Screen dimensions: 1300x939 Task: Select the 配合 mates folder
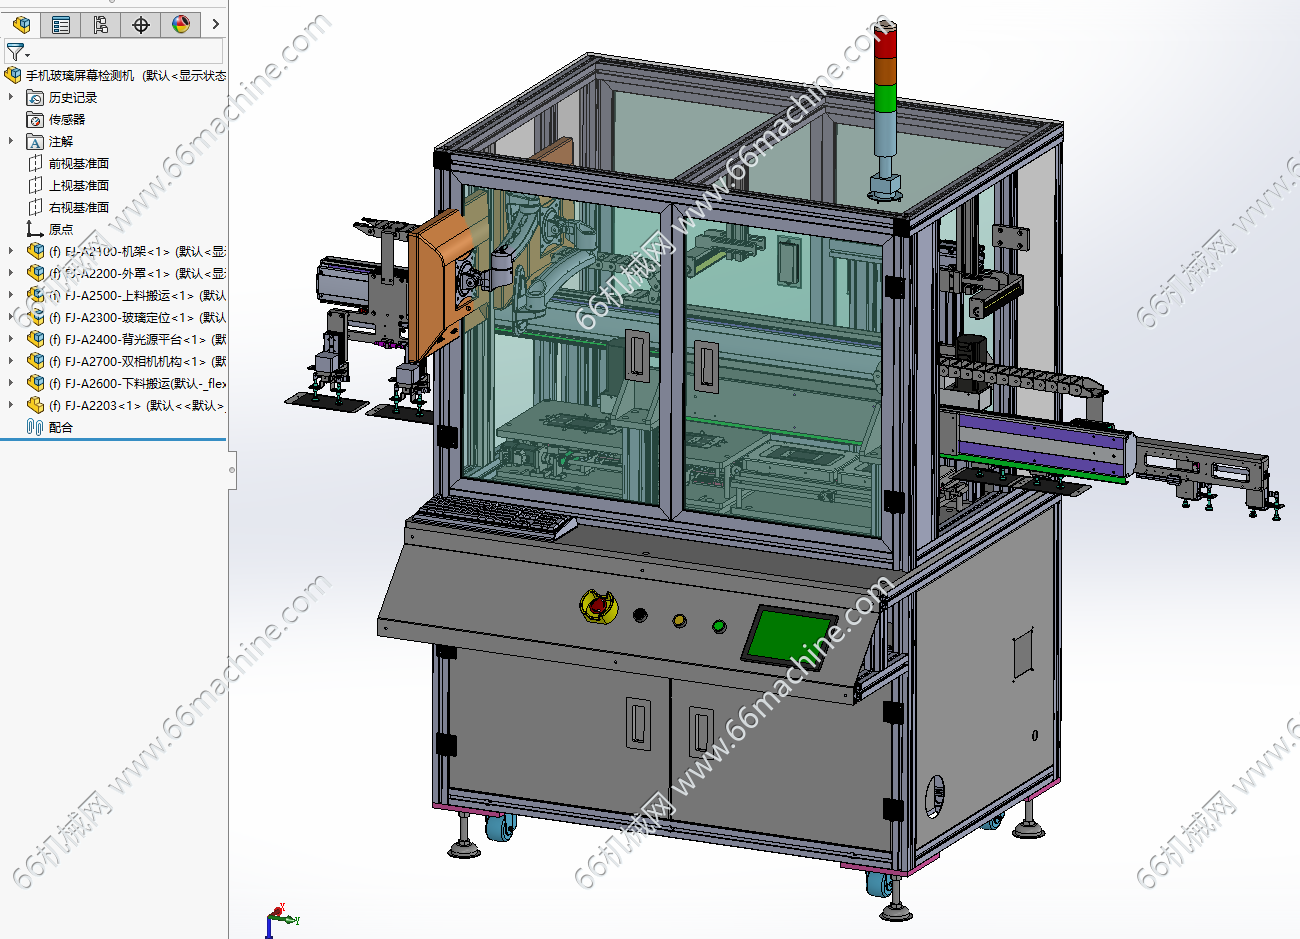[61, 427]
